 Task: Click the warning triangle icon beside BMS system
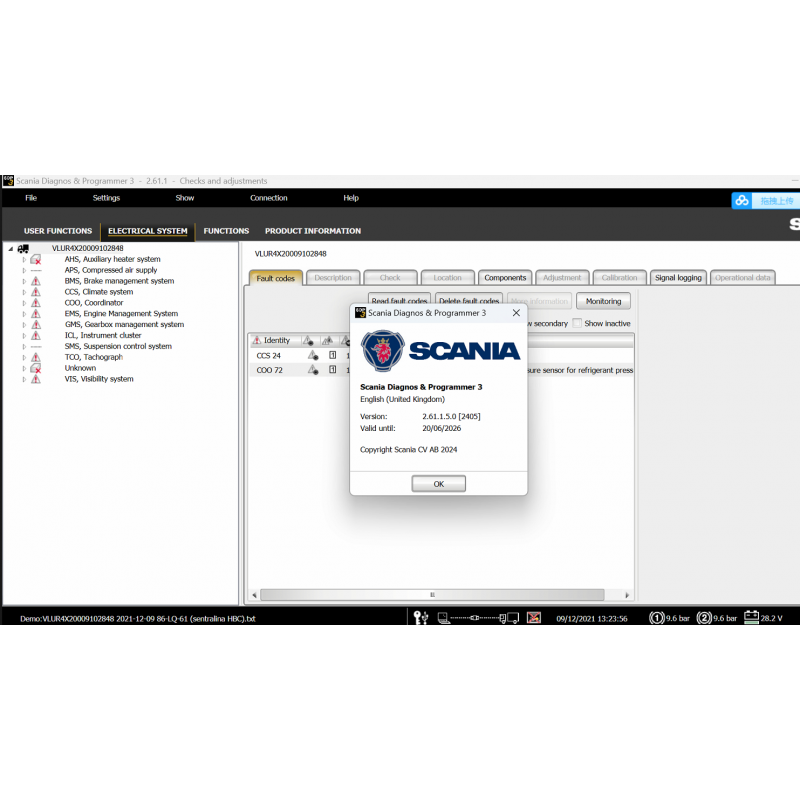click(36, 281)
